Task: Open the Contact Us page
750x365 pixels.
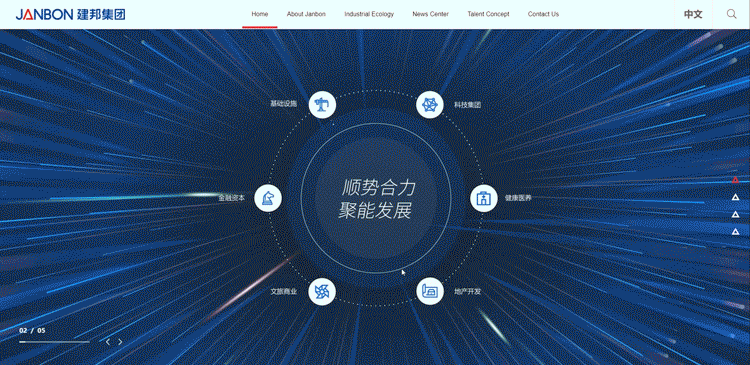Action: [543, 14]
